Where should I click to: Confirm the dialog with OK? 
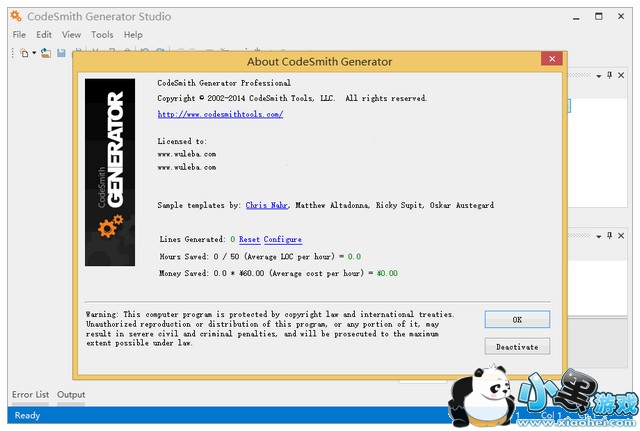click(517, 320)
